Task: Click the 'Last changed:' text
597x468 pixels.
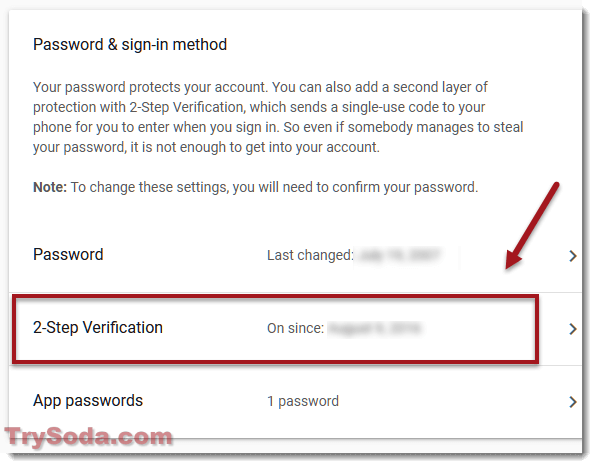Action: pyautogui.click(x=310, y=255)
